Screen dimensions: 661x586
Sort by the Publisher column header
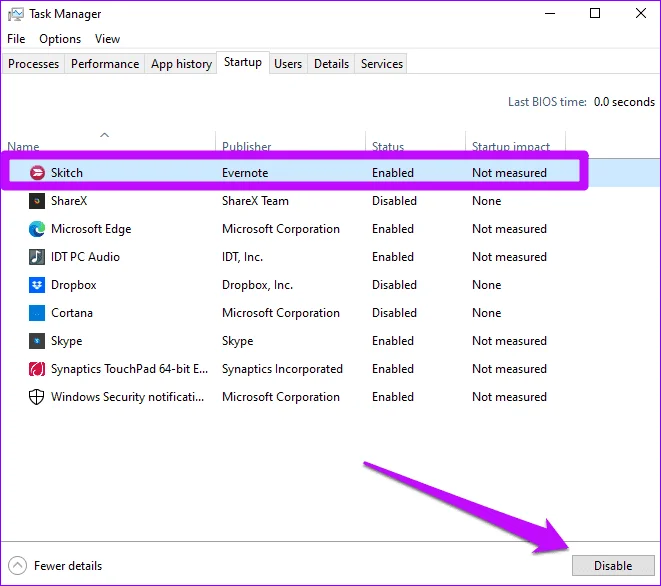(x=247, y=147)
